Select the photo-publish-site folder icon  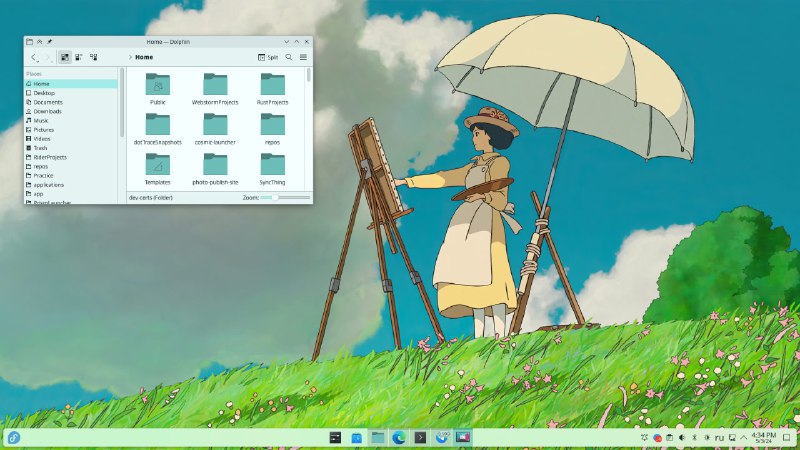pyautogui.click(x=215, y=164)
